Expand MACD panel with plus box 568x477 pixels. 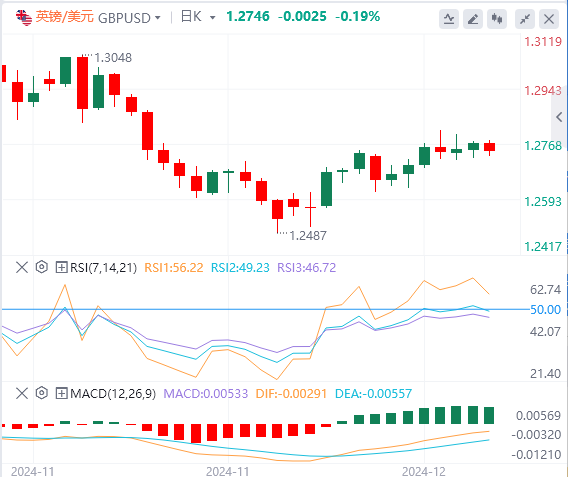(x=61, y=393)
